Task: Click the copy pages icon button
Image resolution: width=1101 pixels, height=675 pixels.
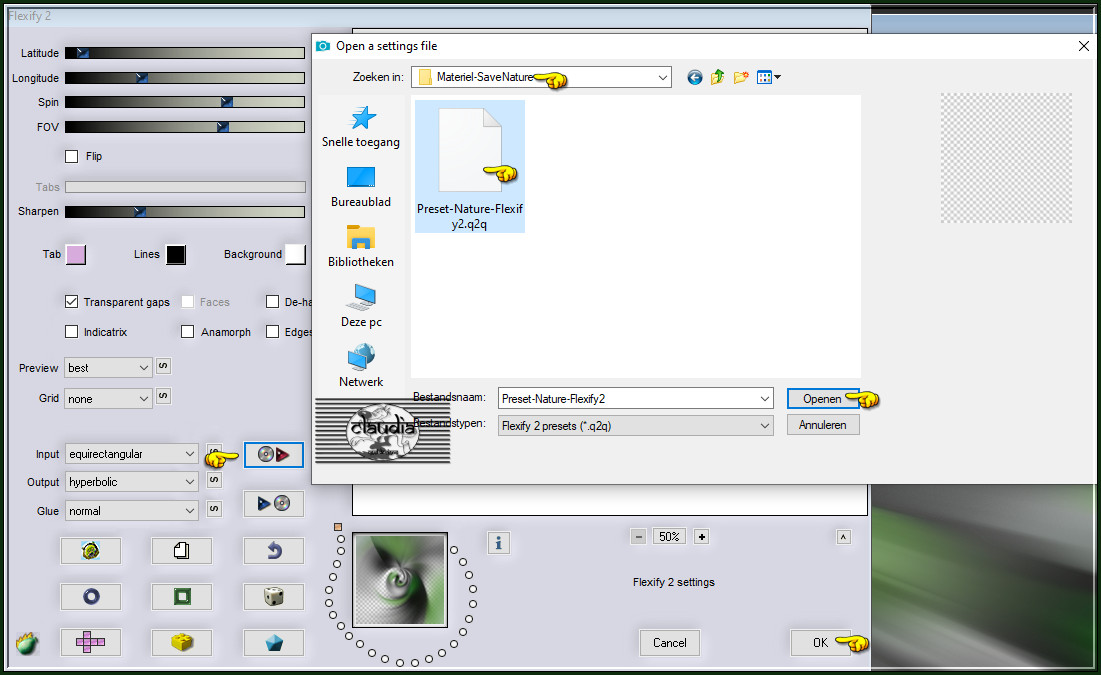Action: tap(181, 551)
